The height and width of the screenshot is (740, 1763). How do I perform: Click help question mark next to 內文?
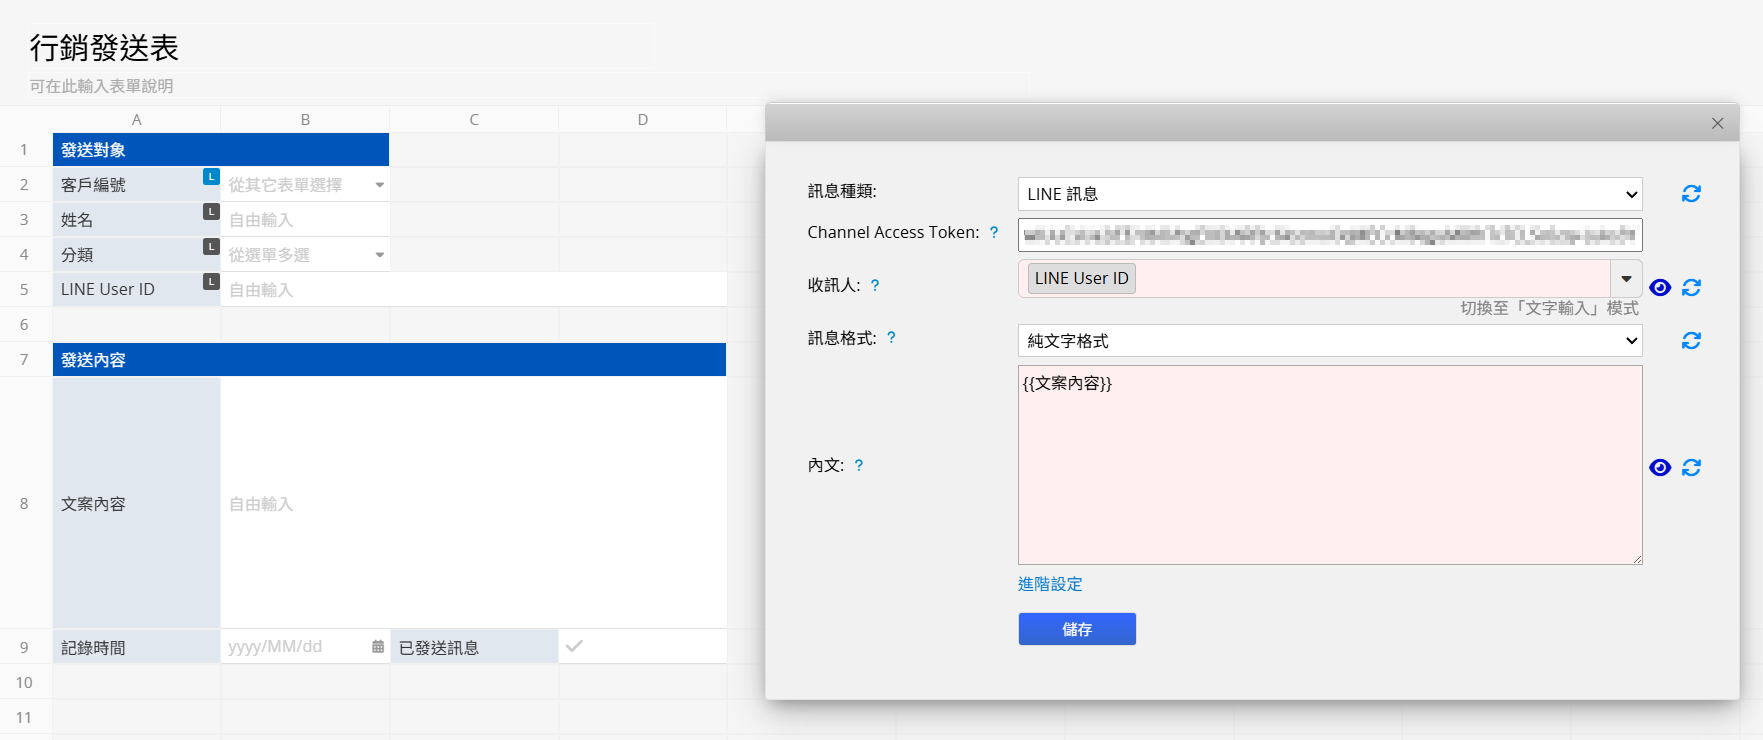[859, 466]
